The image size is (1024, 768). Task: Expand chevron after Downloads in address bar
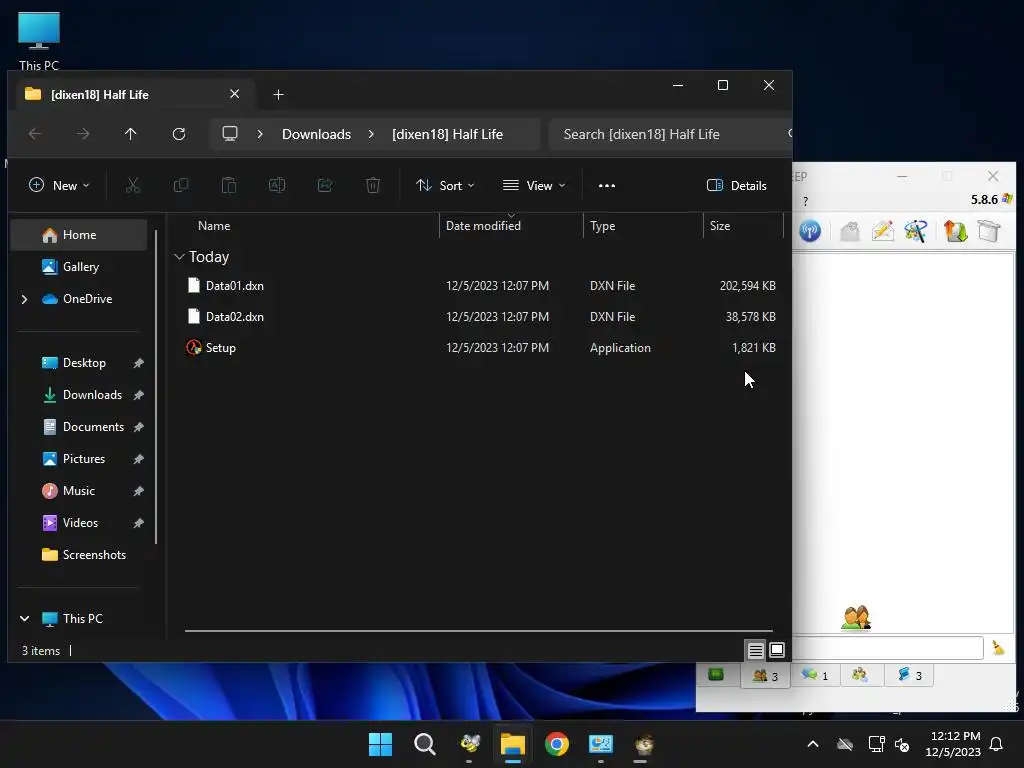pos(371,134)
